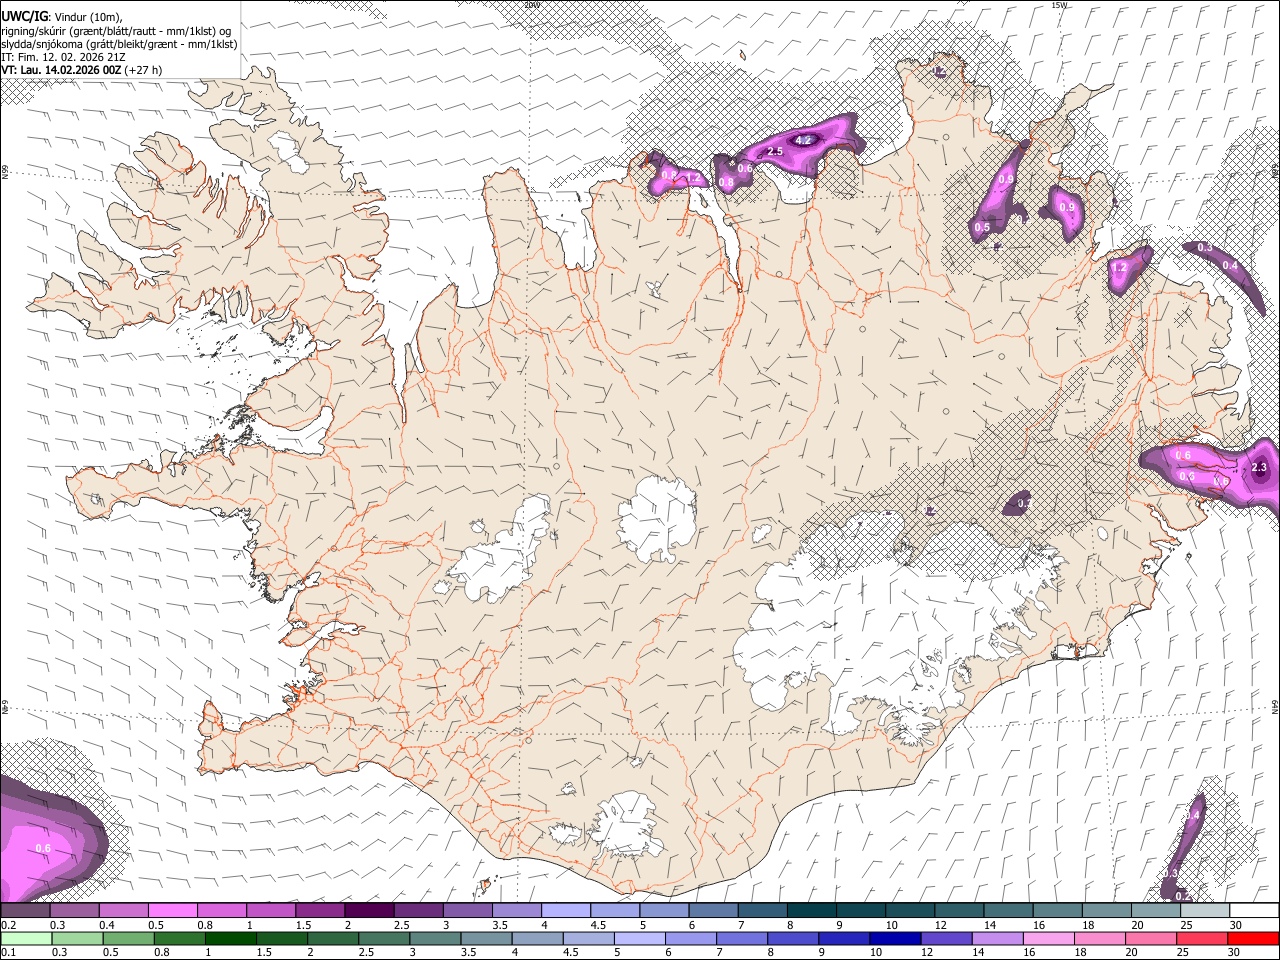The width and height of the screenshot is (1280, 960).
Task: Click the '30' tick label on the upper scale
Action: 1236,925
